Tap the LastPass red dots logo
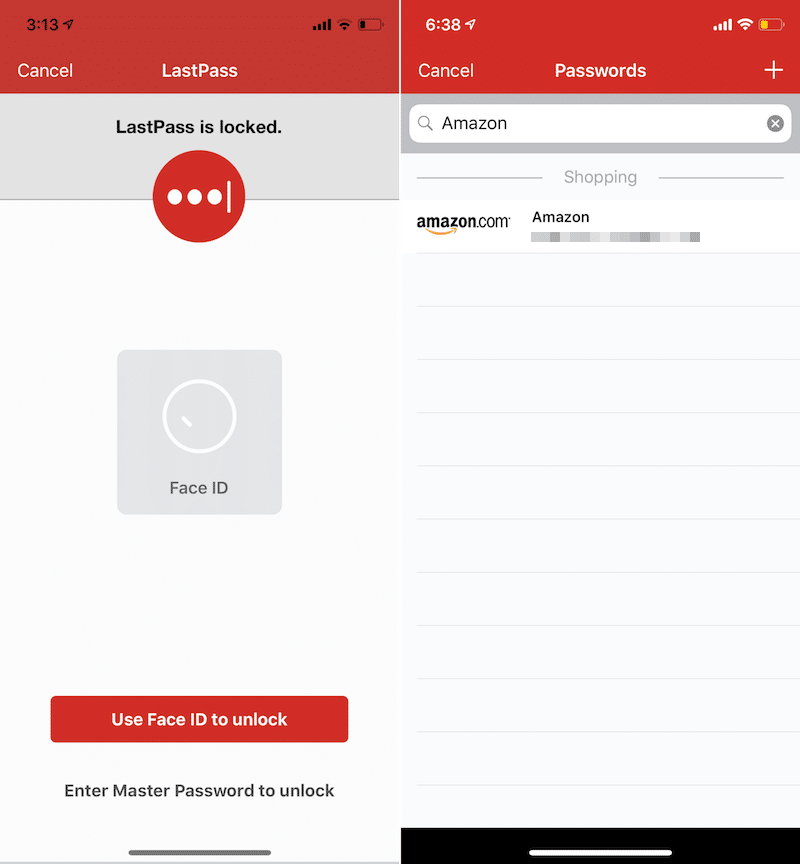The width and height of the screenshot is (800, 864). click(x=199, y=196)
